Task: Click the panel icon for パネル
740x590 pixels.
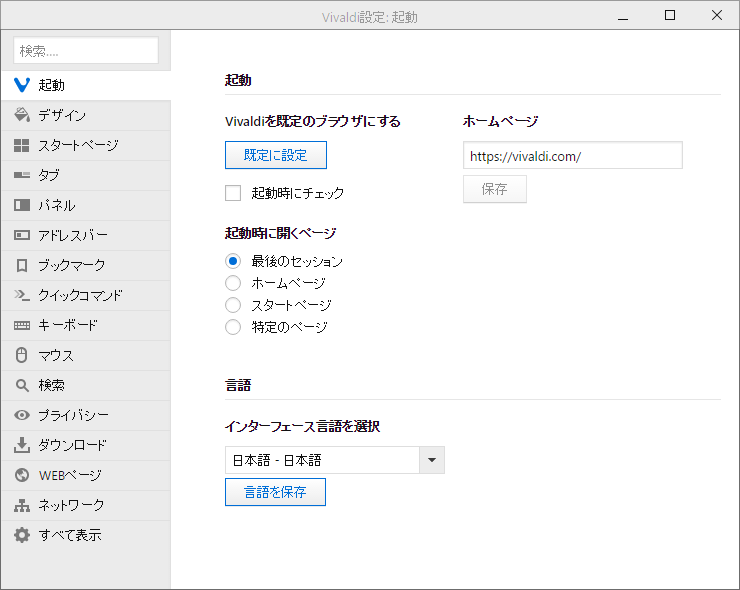Action: pyautogui.click(x=22, y=205)
